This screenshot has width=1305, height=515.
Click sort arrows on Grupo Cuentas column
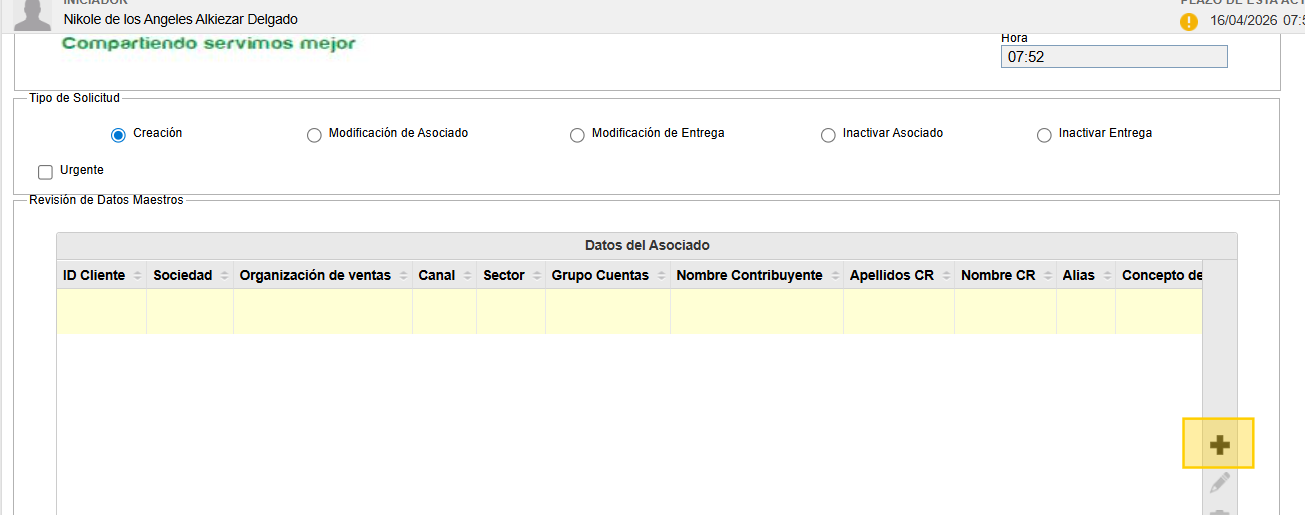point(661,276)
